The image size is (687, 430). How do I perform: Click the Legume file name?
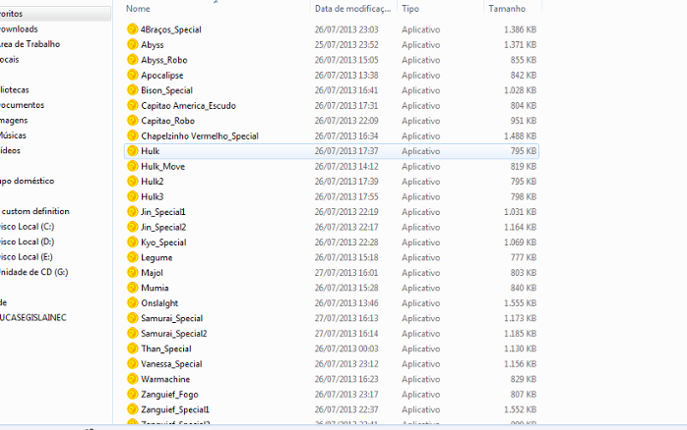point(156,257)
